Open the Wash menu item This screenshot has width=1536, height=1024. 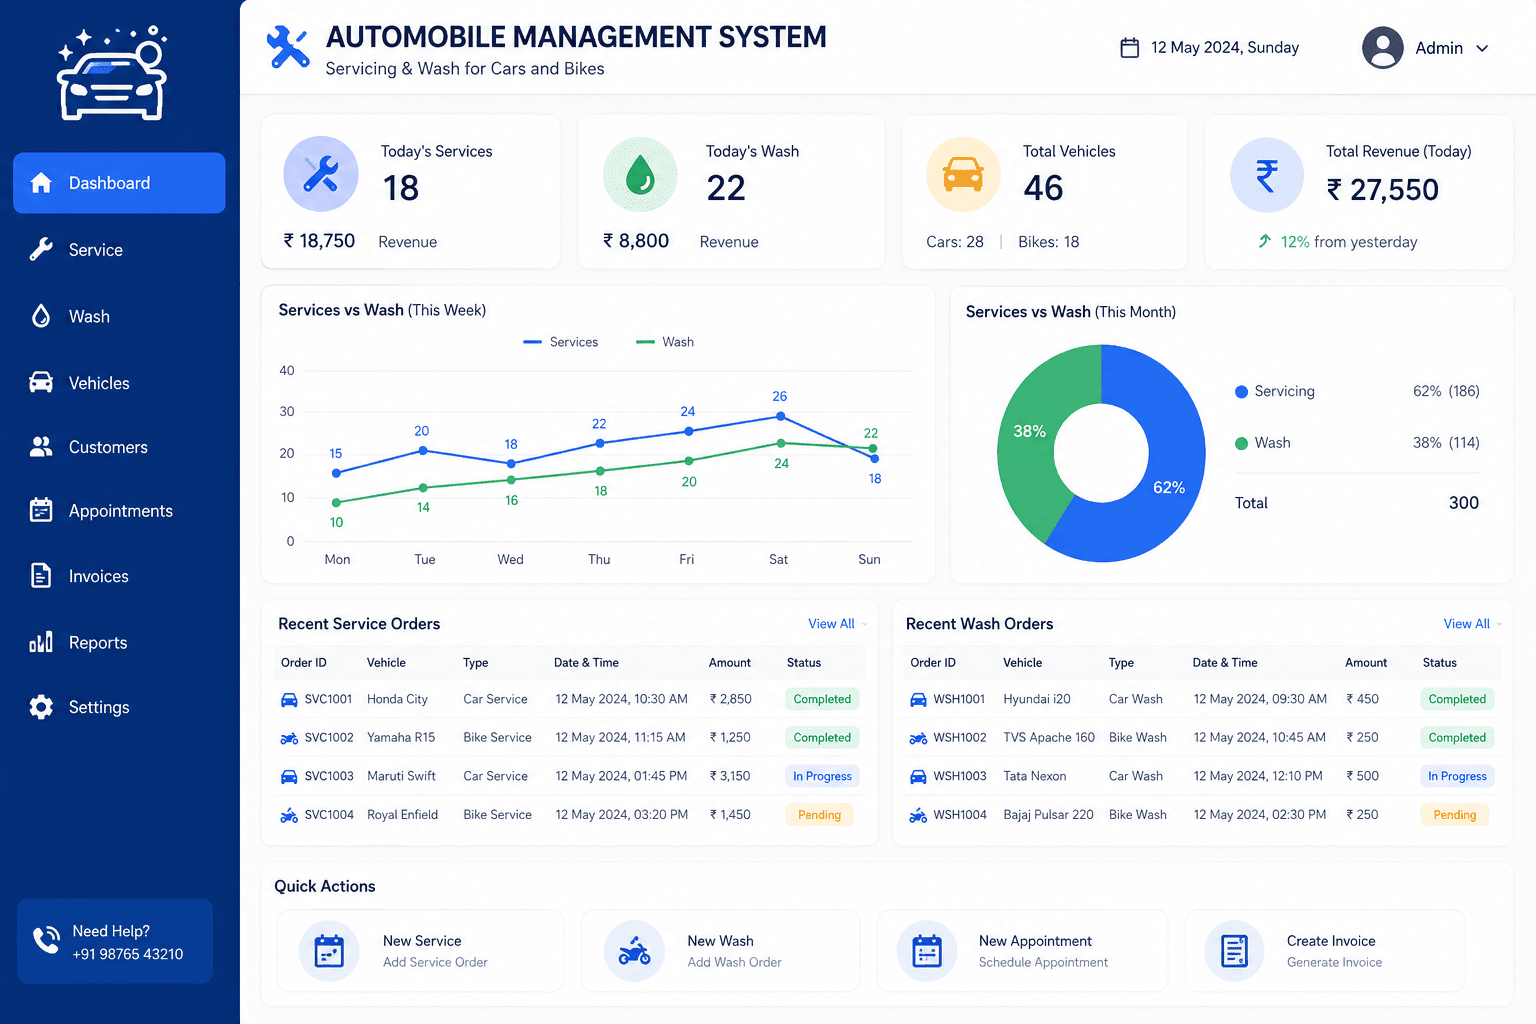pos(119,316)
